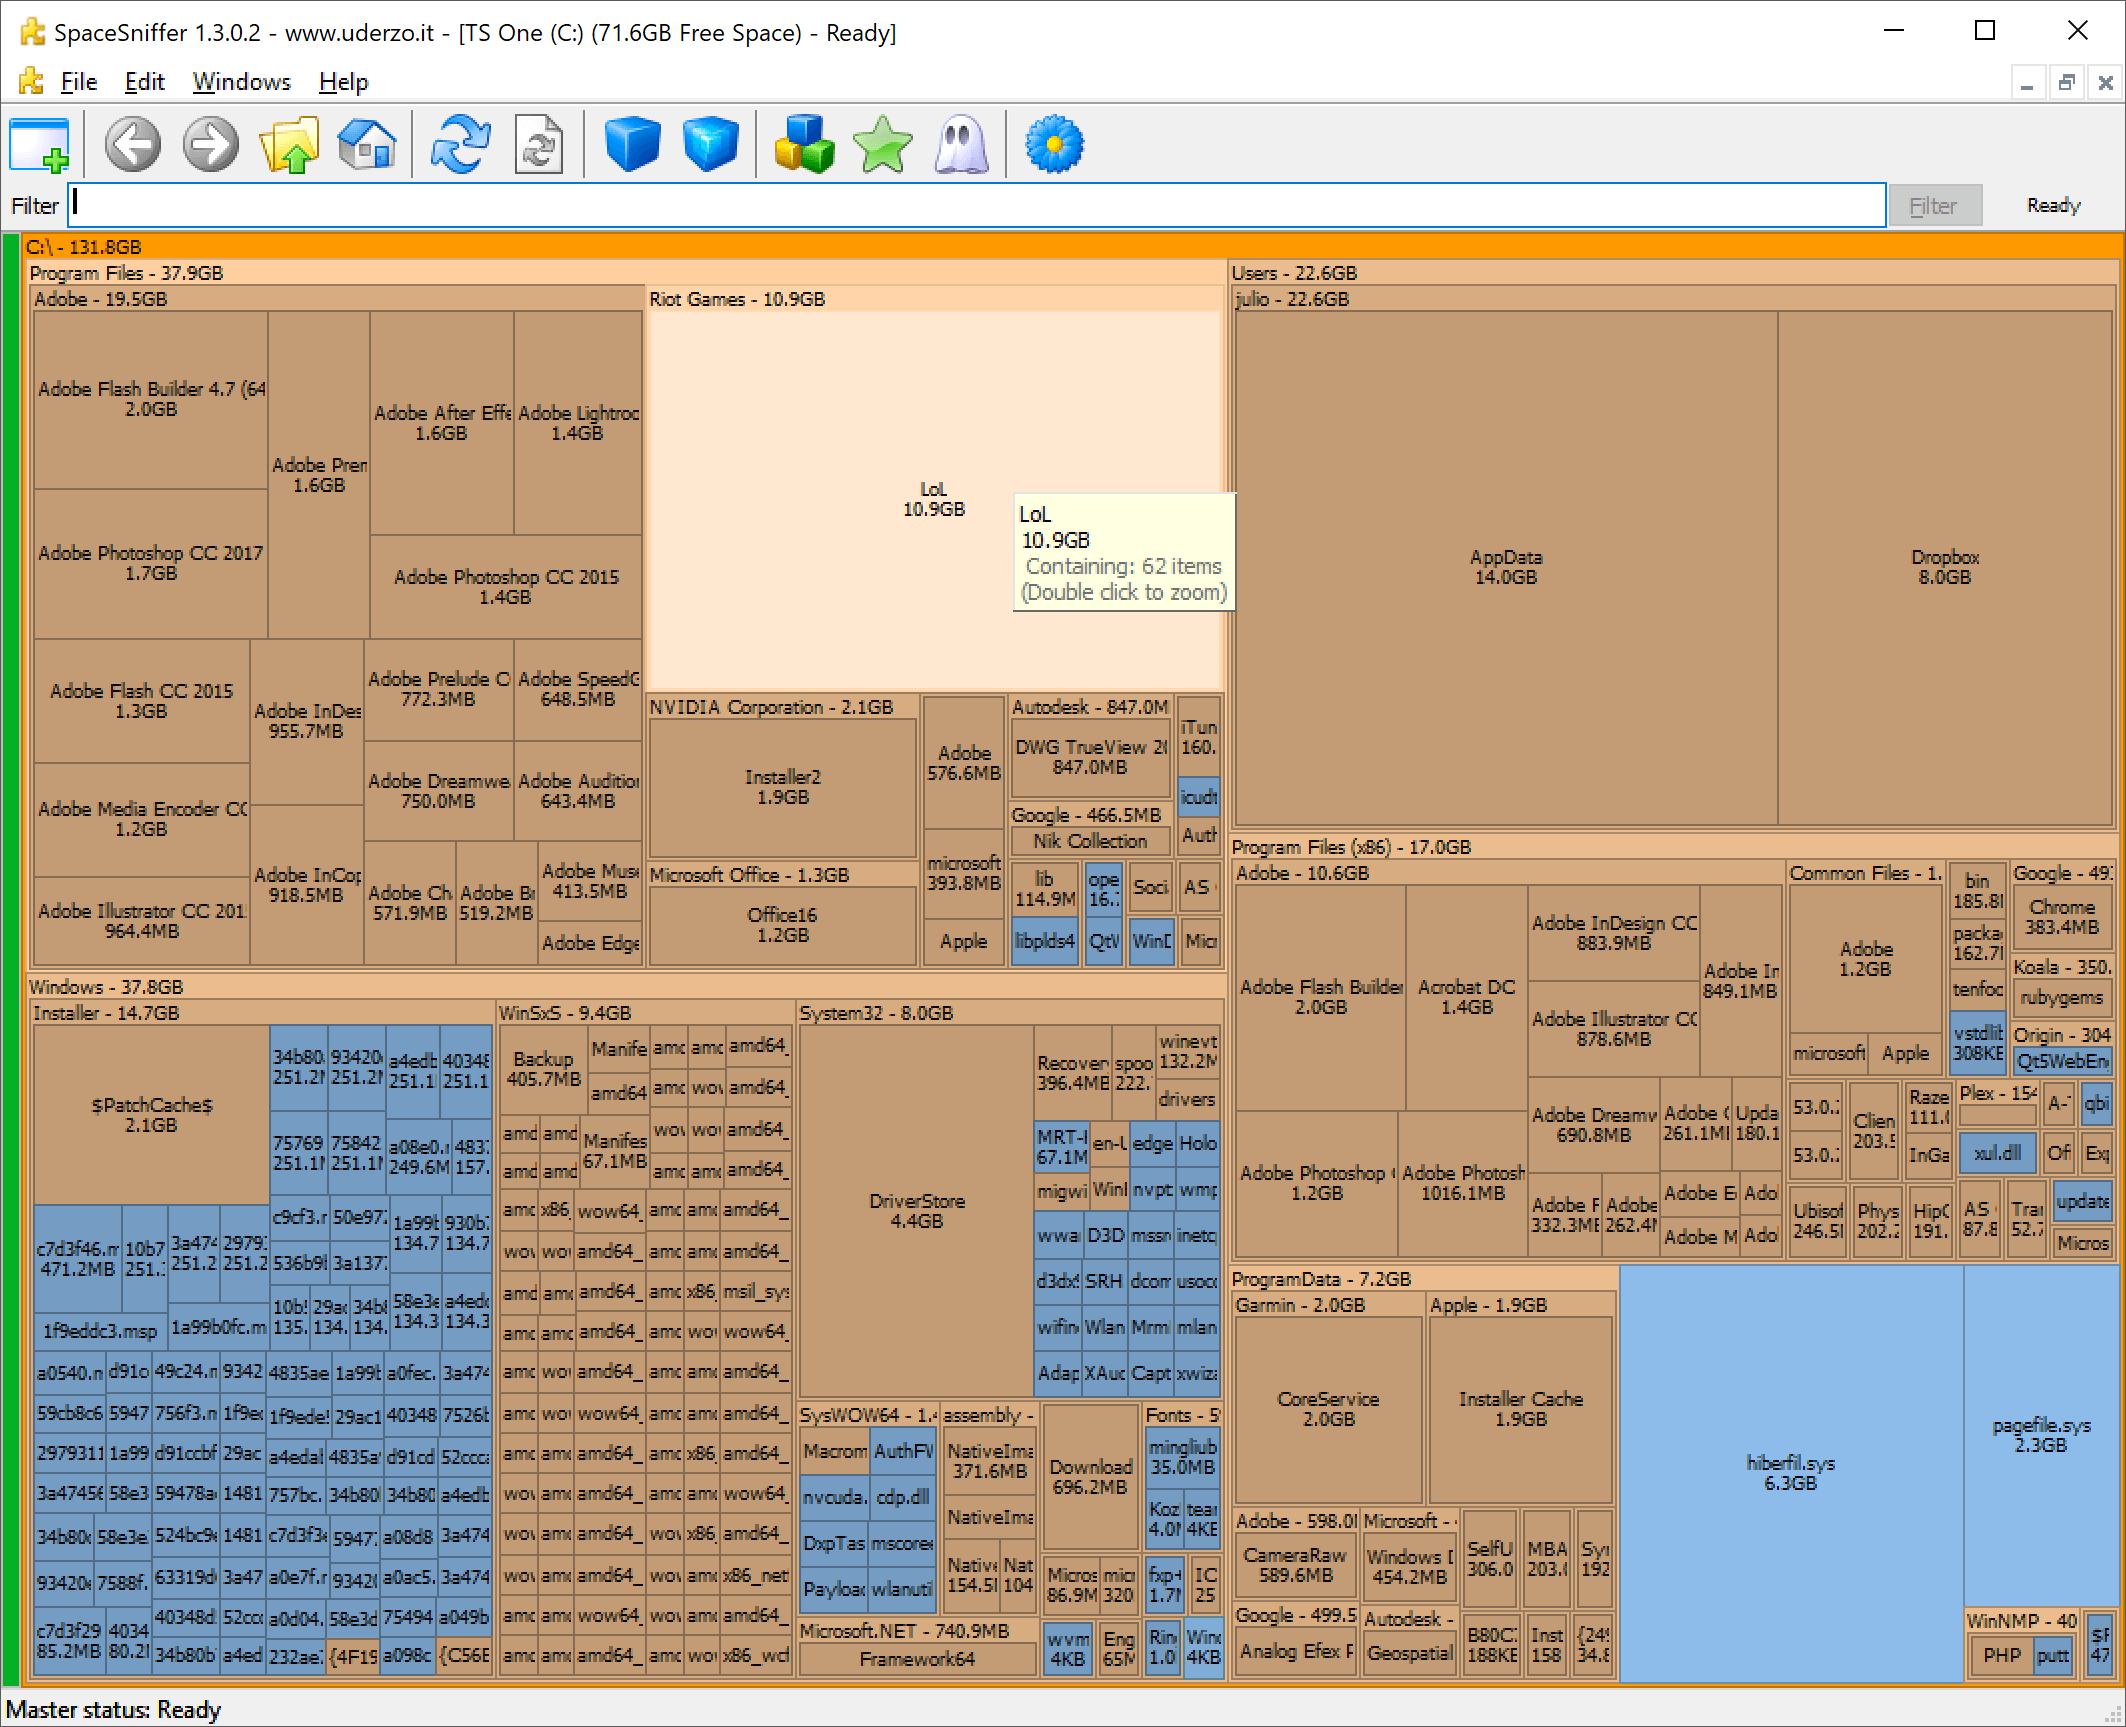The height and width of the screenshot is (1727, 2126).
Task: Click the sparkly blue cube more-detail icon
Action: (x=711, y=145)
